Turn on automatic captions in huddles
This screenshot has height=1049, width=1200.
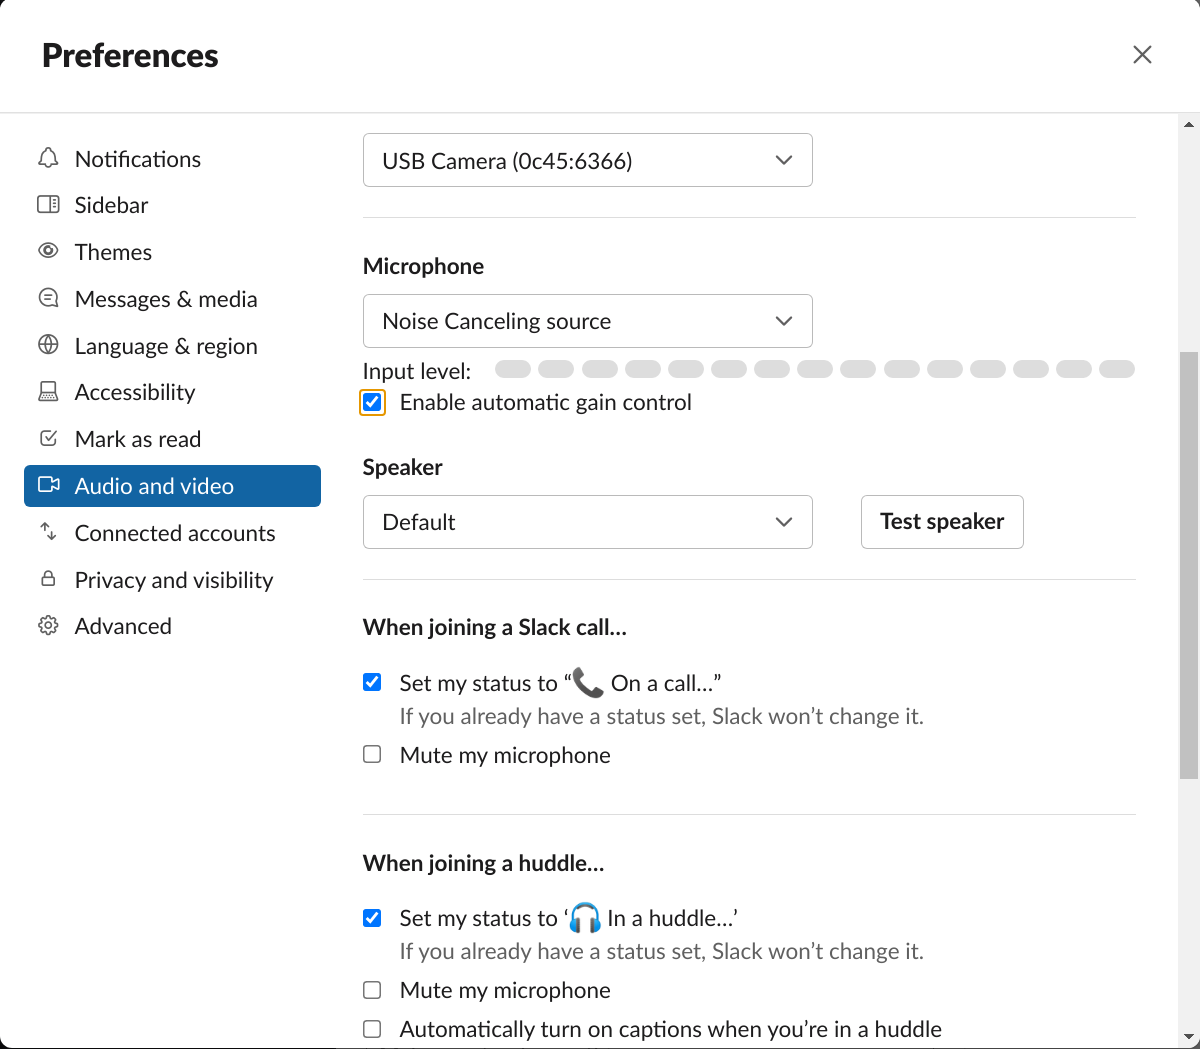point(372,1029)
